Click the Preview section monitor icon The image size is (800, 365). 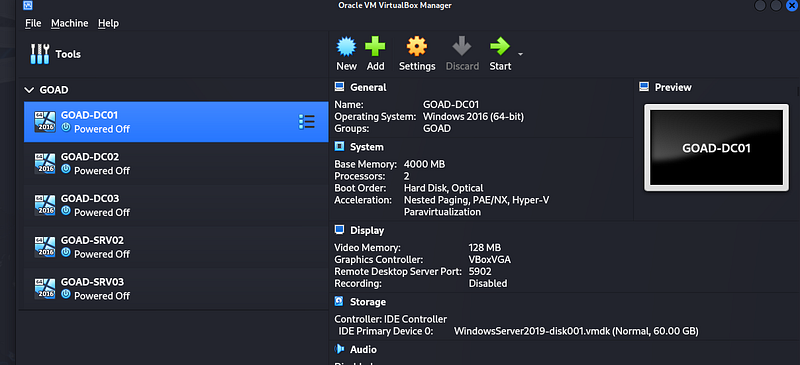point(644,87)
